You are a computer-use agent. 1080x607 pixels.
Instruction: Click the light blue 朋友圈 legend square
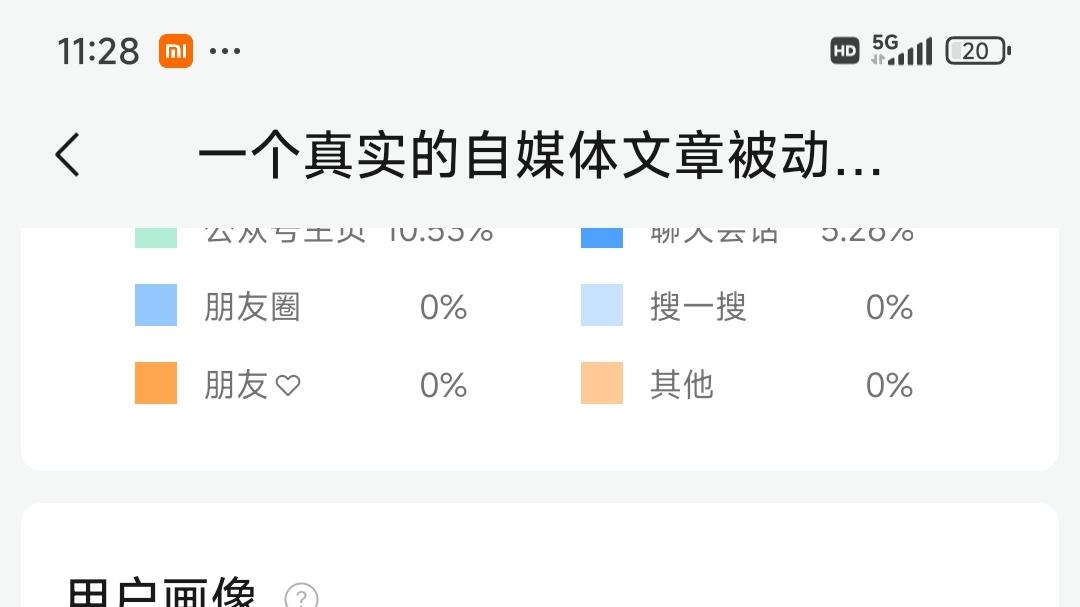[155, 305]
